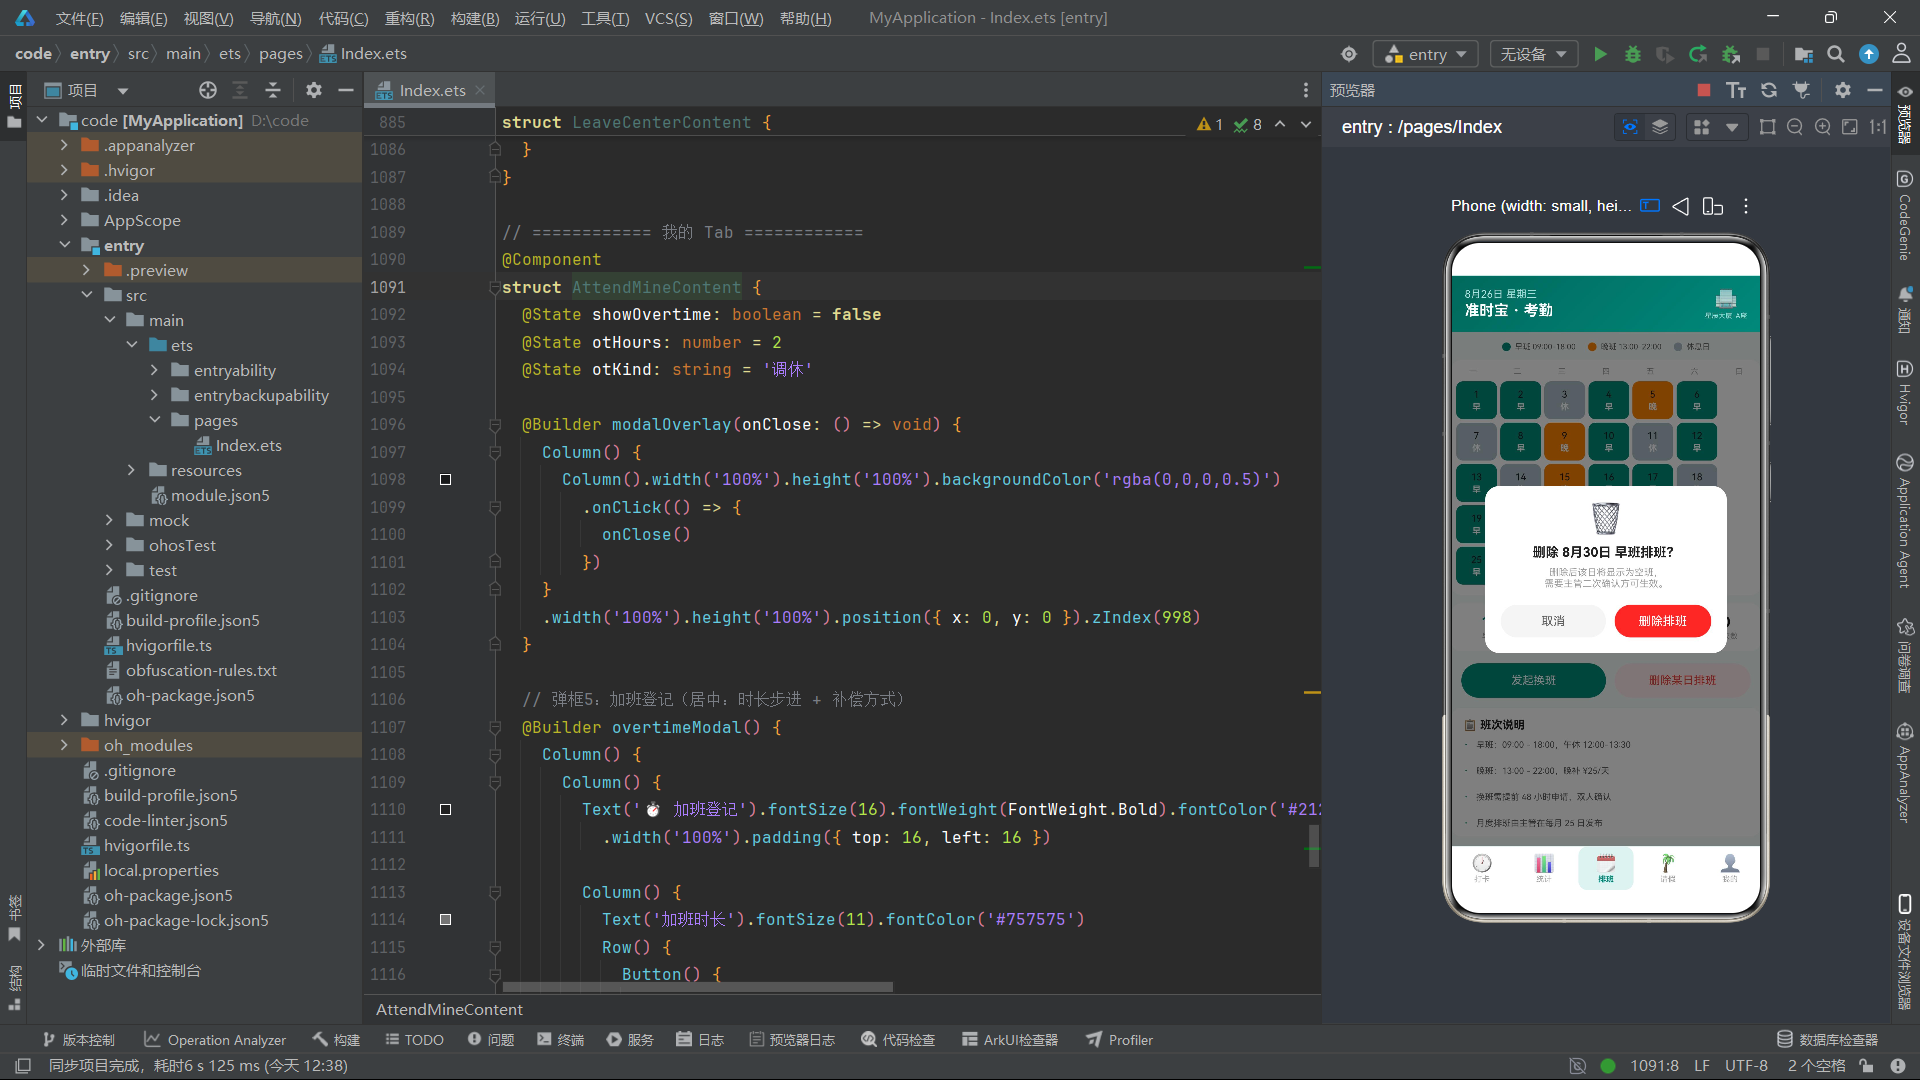Screen dimensions: 1920x1080
Task: Open the 无设备 device dropdown
Action: 1533,54
